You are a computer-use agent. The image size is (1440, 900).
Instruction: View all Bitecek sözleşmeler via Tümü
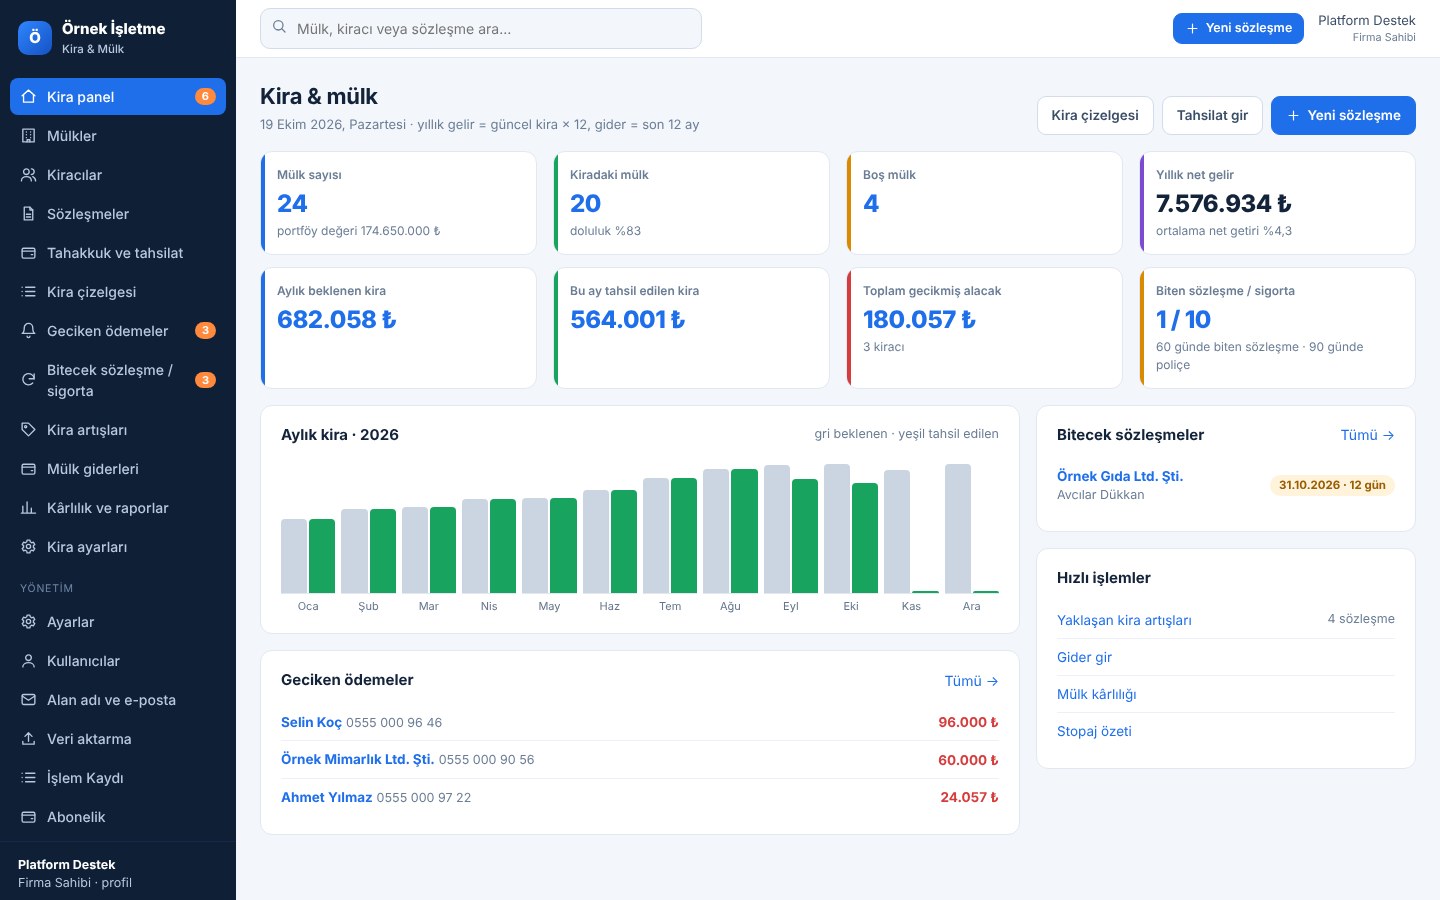1367,435
